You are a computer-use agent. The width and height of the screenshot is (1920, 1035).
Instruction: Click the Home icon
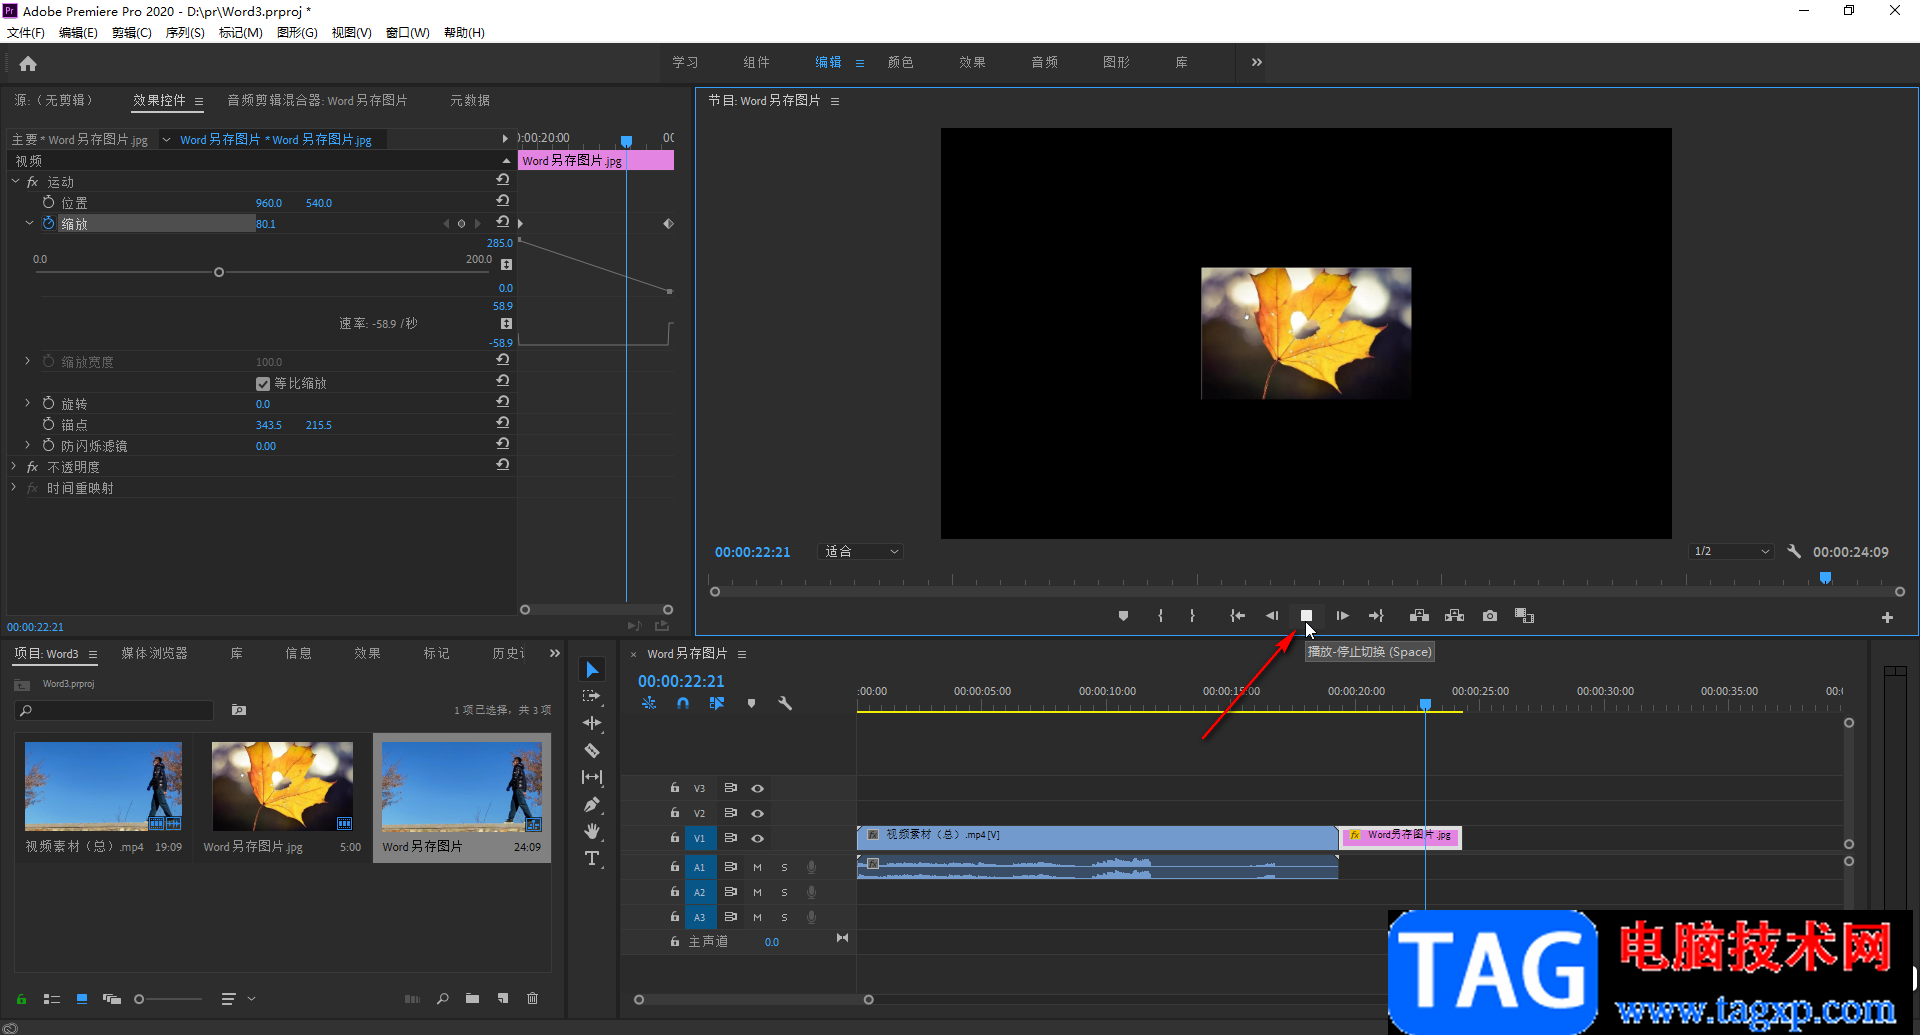tap(28, 64)
